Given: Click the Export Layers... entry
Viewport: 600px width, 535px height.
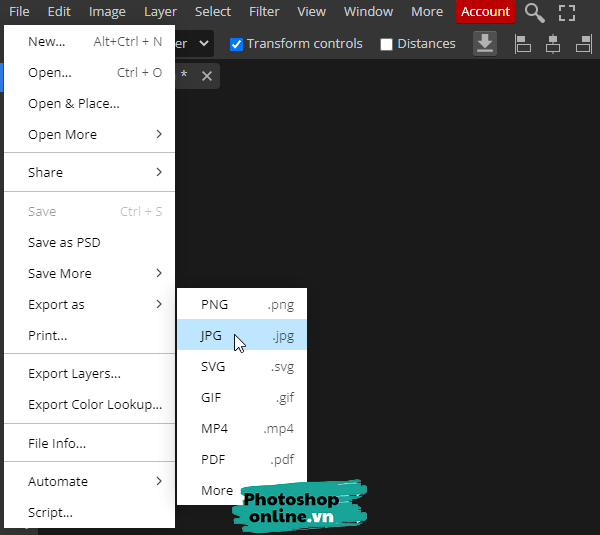Looking at the screenshot, I should point(74,374).
